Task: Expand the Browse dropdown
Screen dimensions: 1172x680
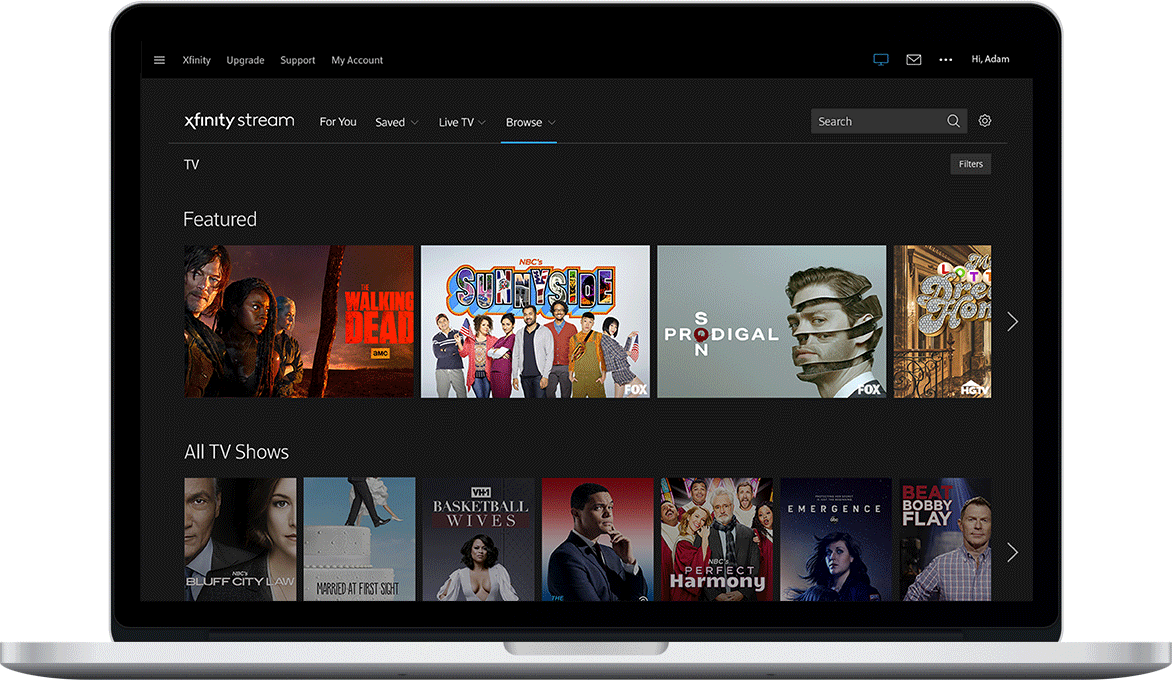Action: (x=529, y=123)
